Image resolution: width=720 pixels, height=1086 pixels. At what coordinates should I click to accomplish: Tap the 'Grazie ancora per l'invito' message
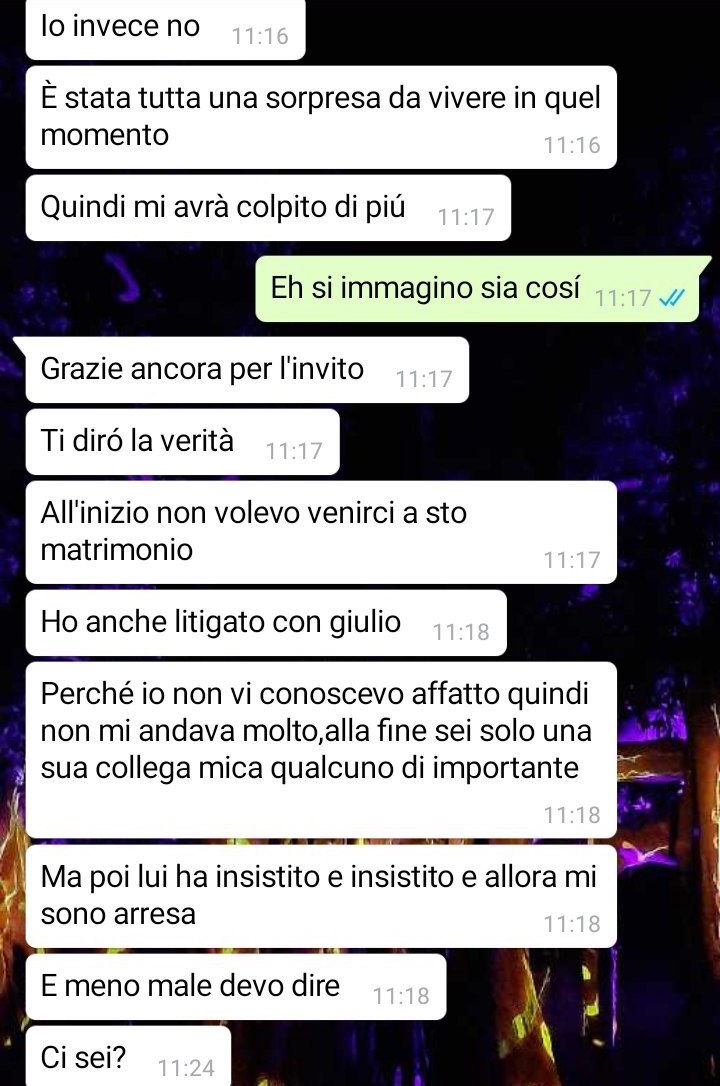click(247, 370)
